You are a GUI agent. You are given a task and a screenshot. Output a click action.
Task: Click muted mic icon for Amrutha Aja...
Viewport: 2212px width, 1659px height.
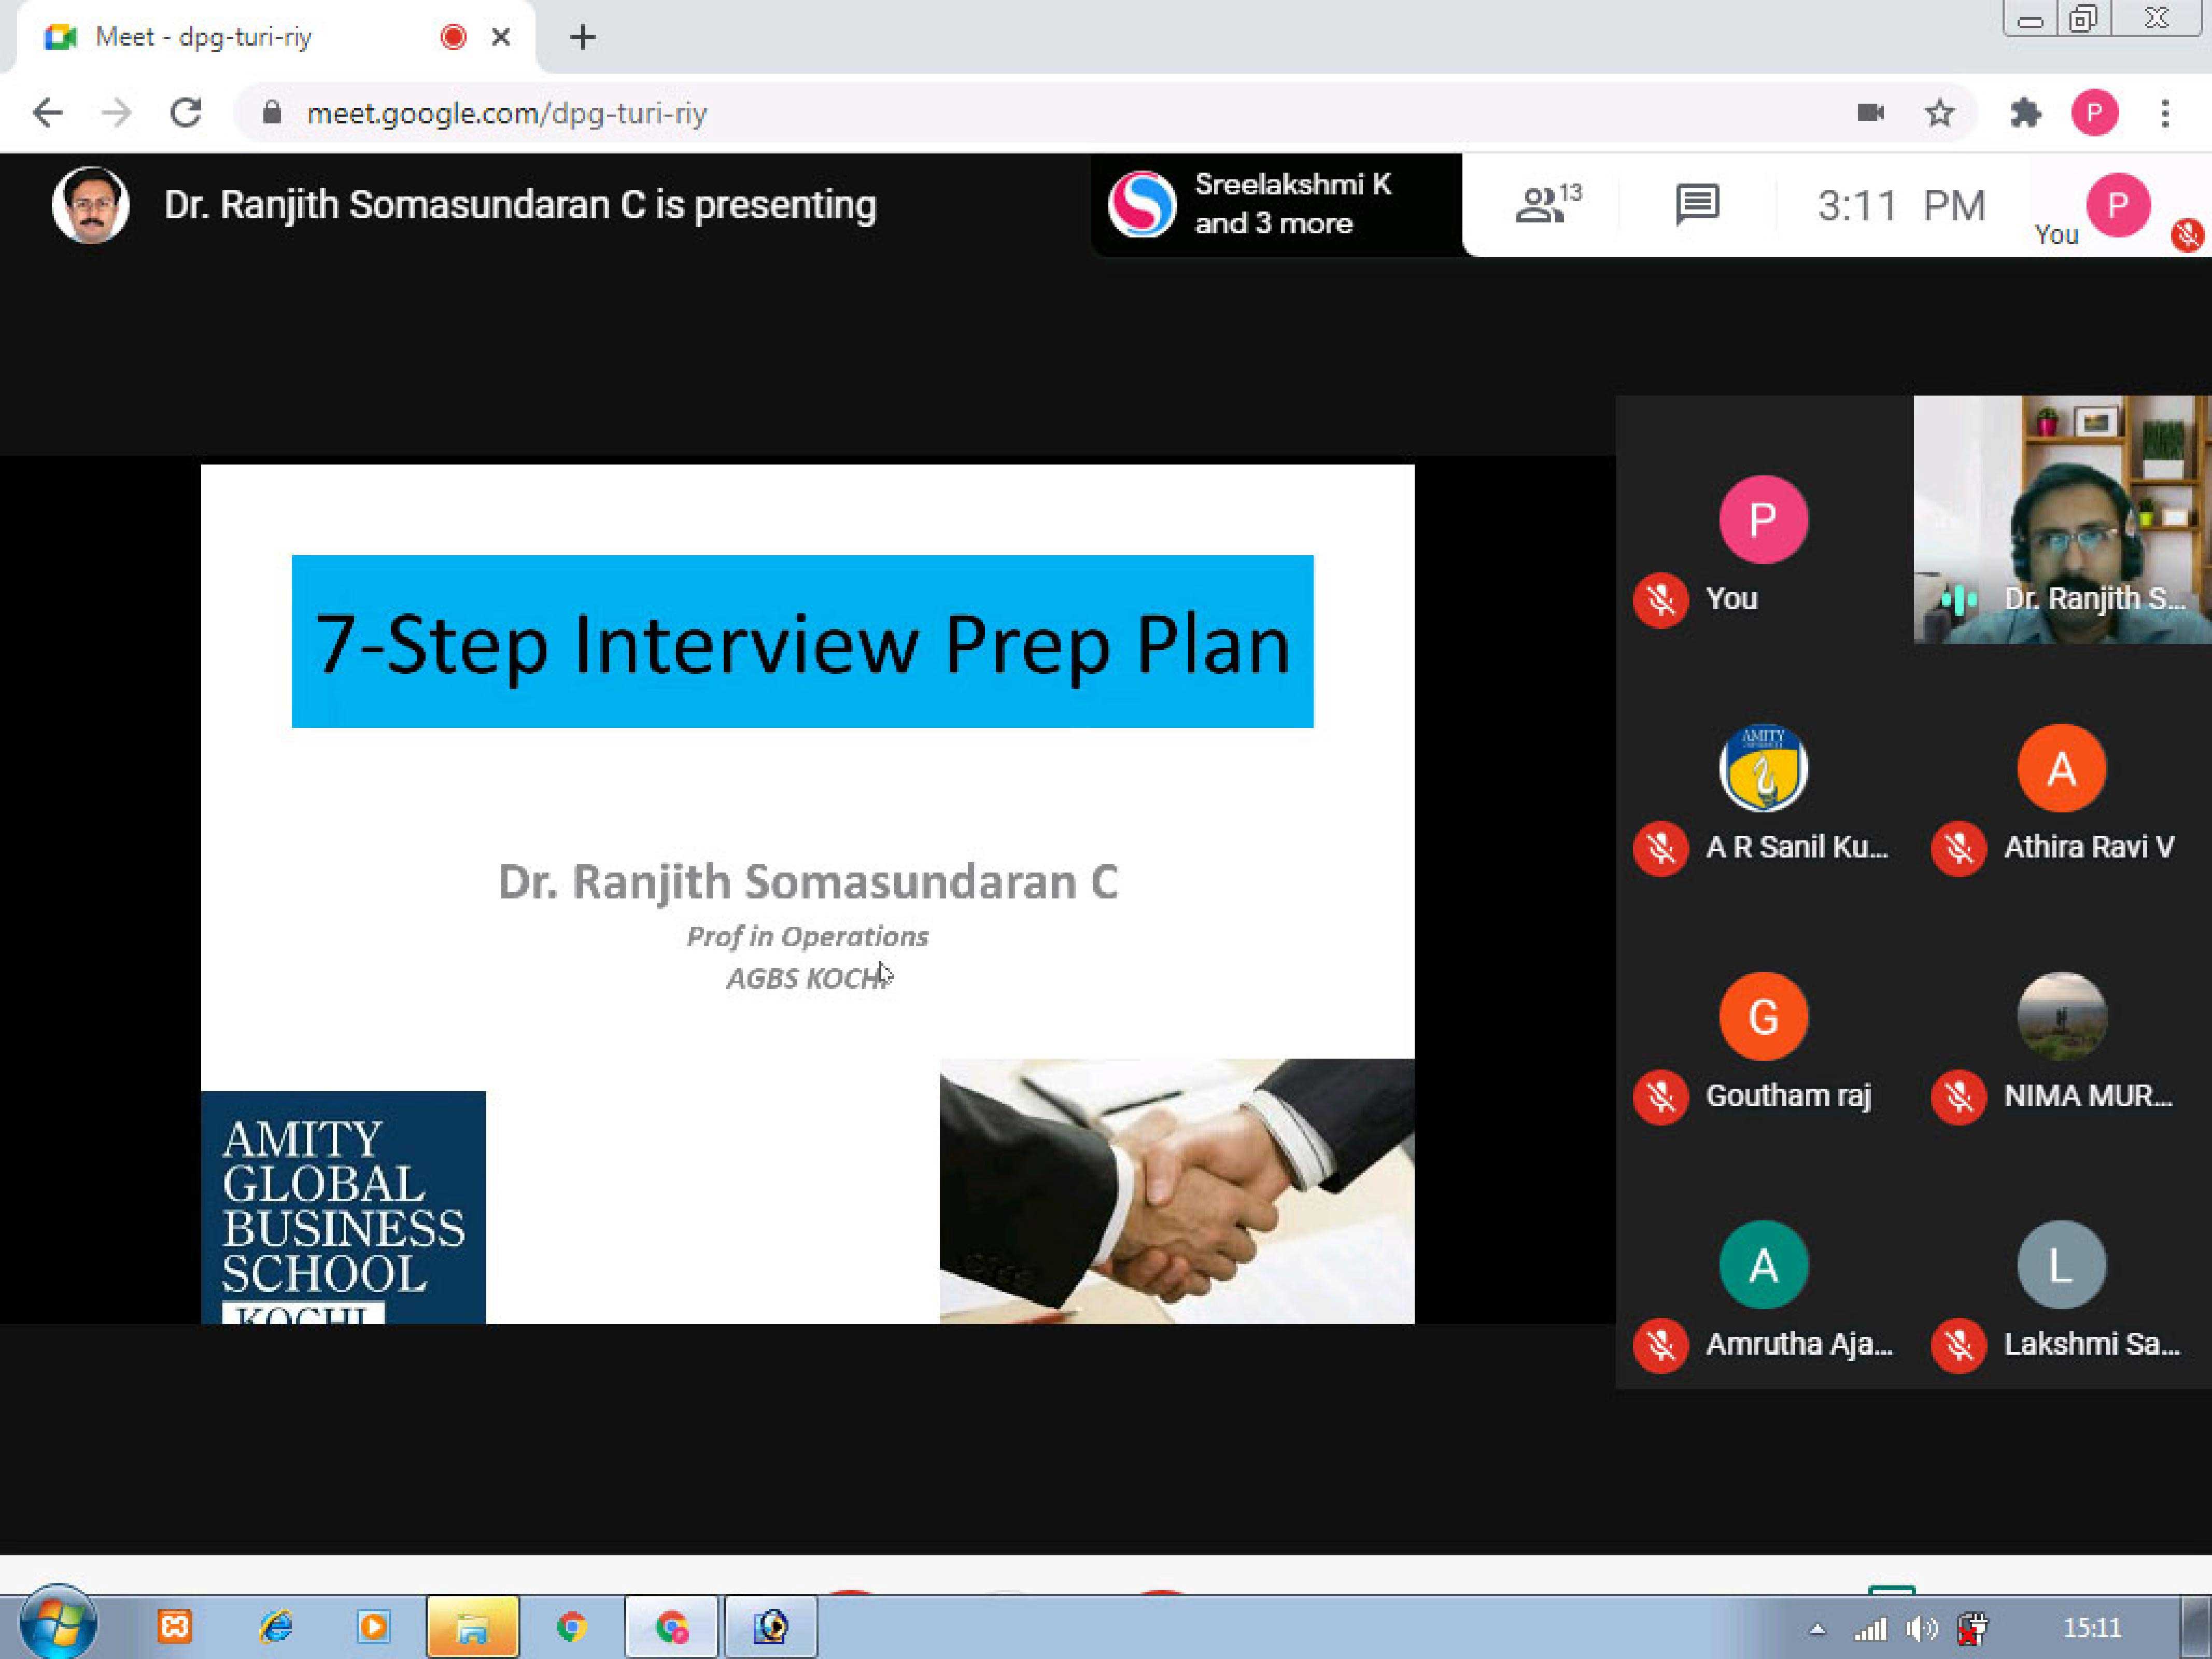tap(1660, 1345)
